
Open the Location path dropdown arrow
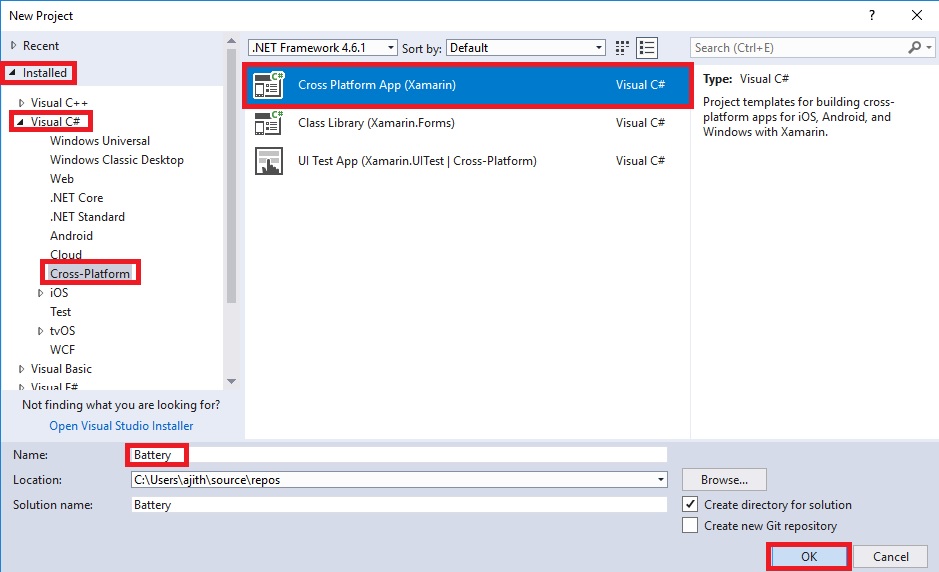661,480
